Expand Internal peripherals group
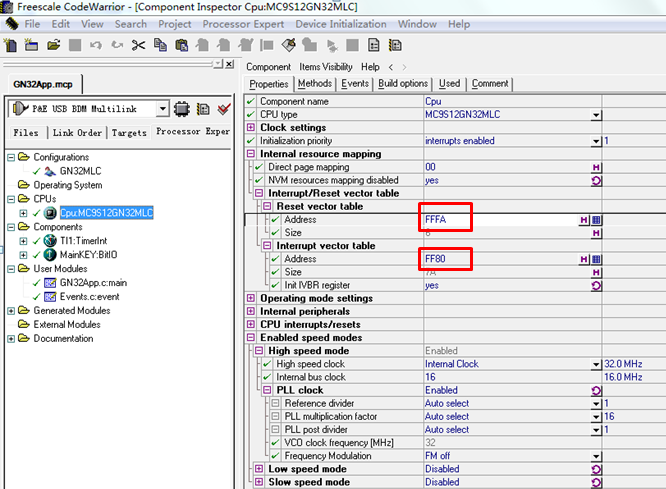This screenshot has width=666, height=489. tap(251, 311)
